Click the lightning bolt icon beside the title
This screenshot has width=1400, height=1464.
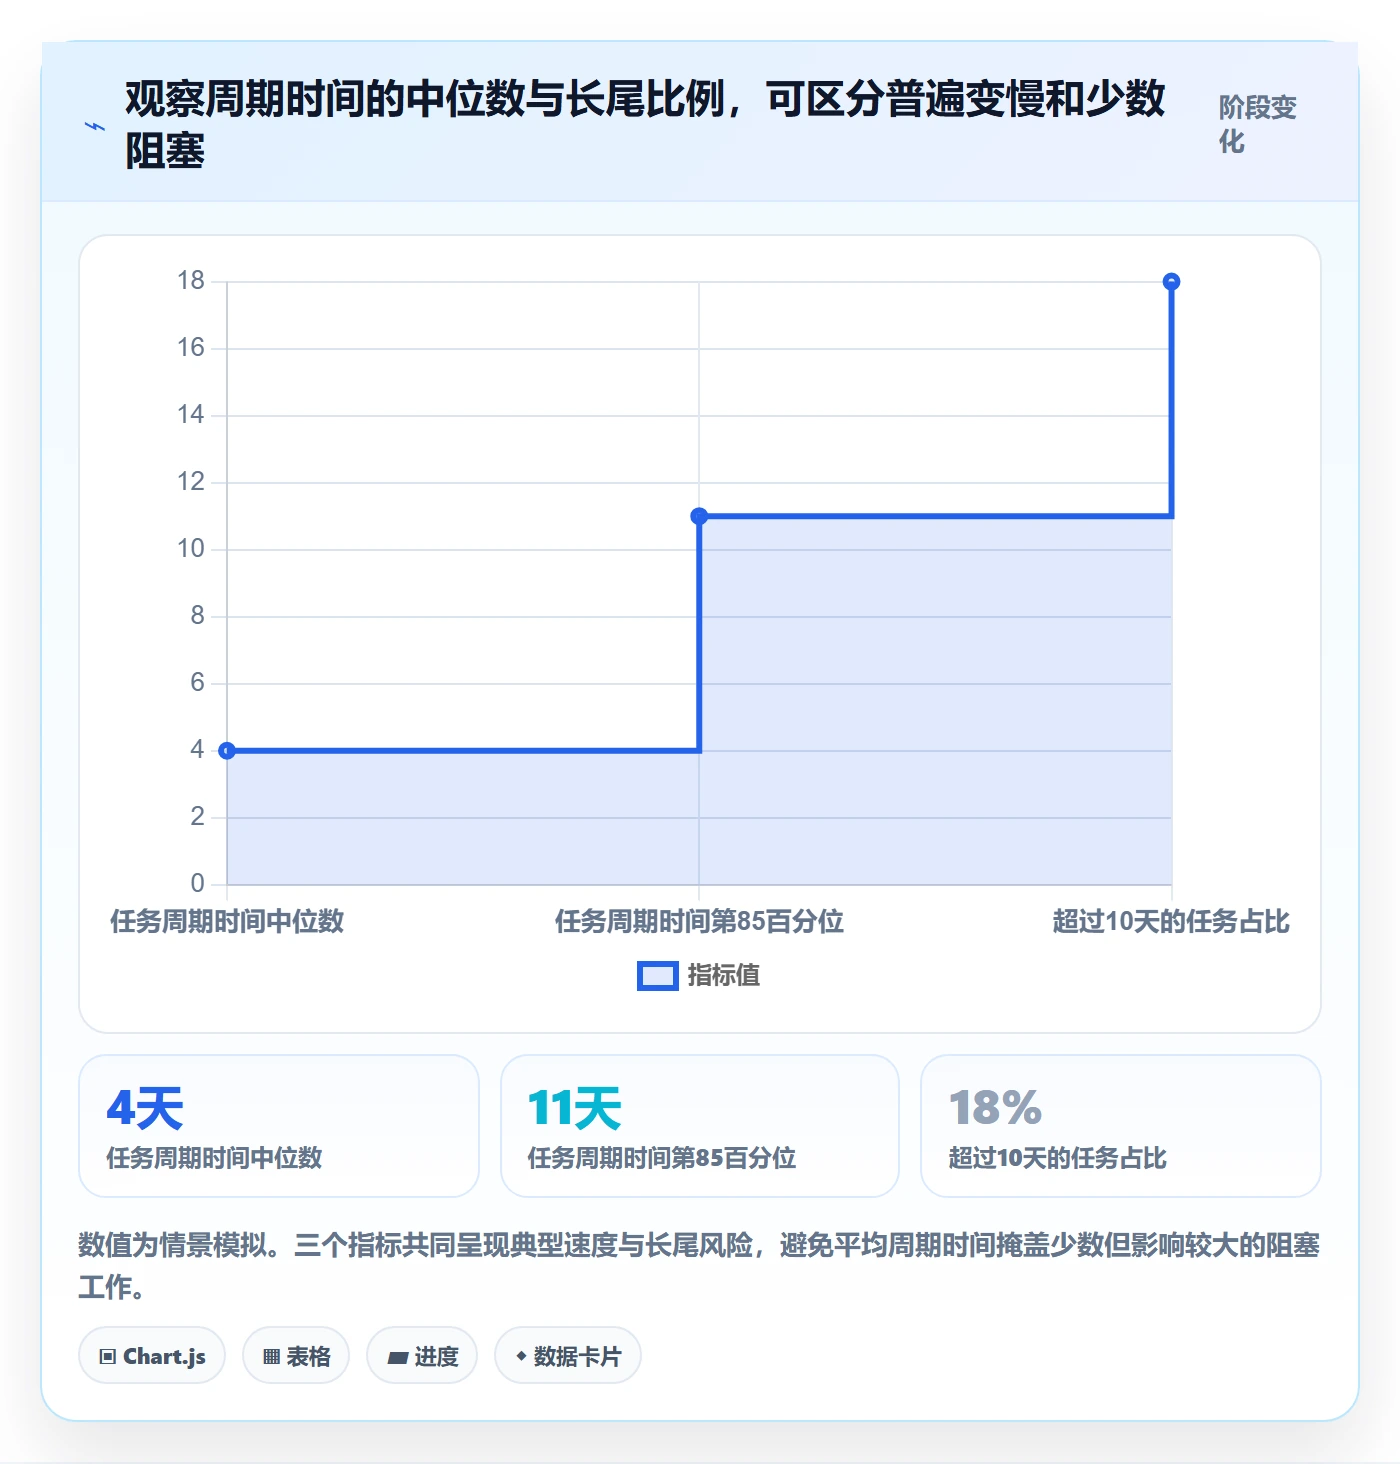pos(95,126)
